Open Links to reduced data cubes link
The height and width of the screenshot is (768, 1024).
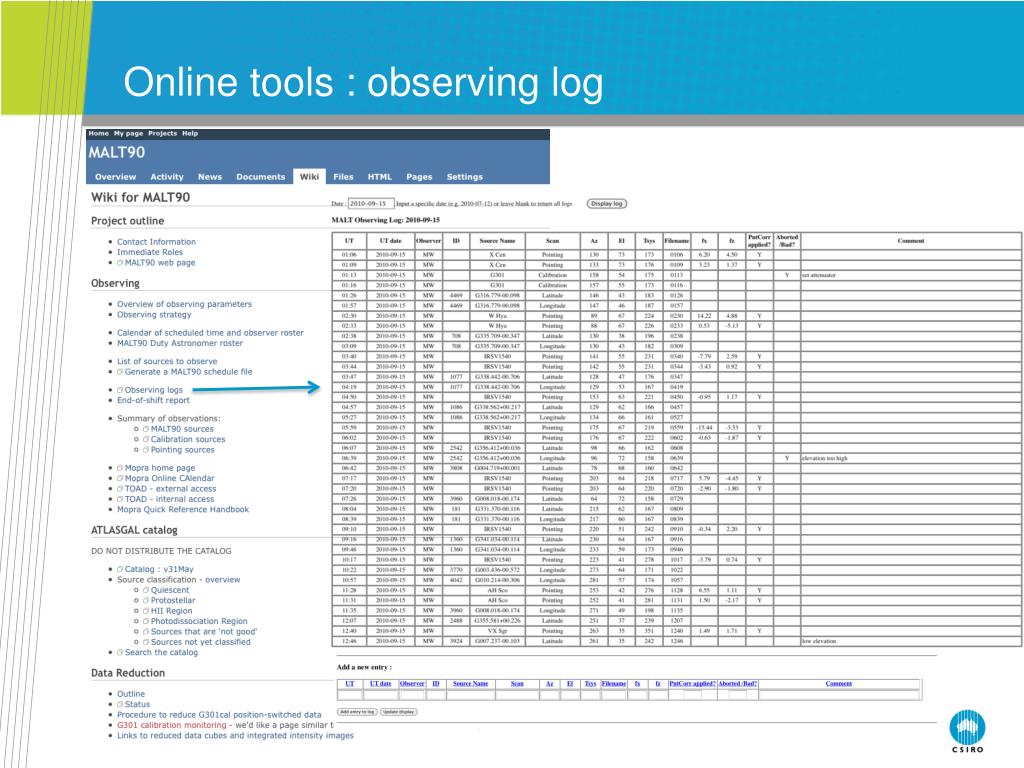(235, 736)
